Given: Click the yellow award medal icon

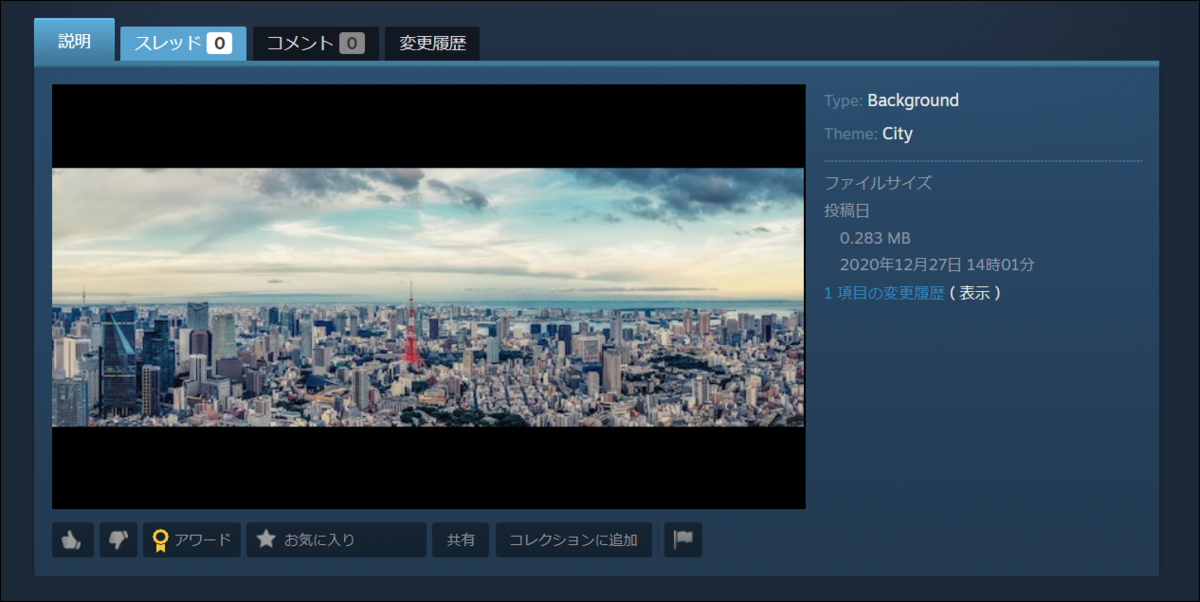Looking at the screenshot, I should click(159, 539).
